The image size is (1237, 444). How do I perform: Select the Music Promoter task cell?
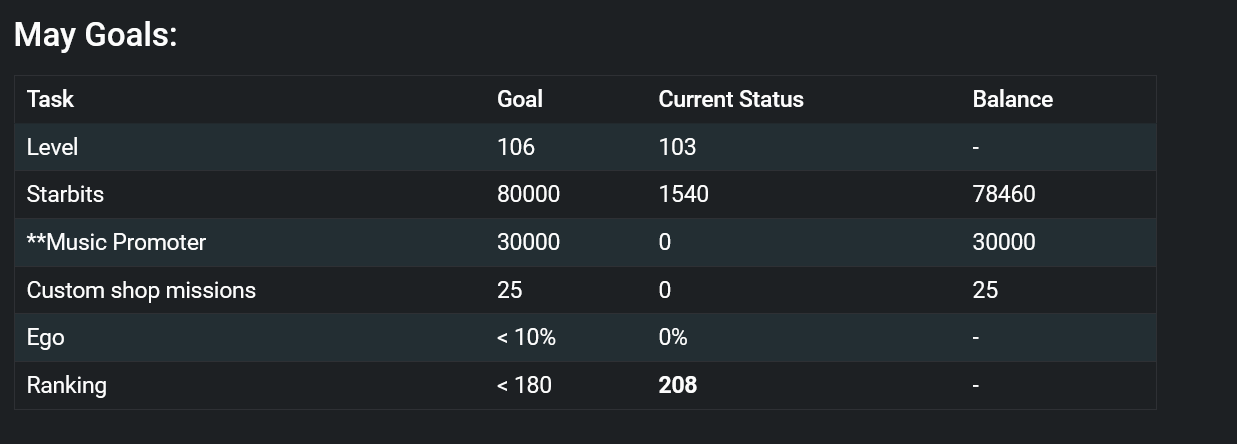click(x=116, y=242)
